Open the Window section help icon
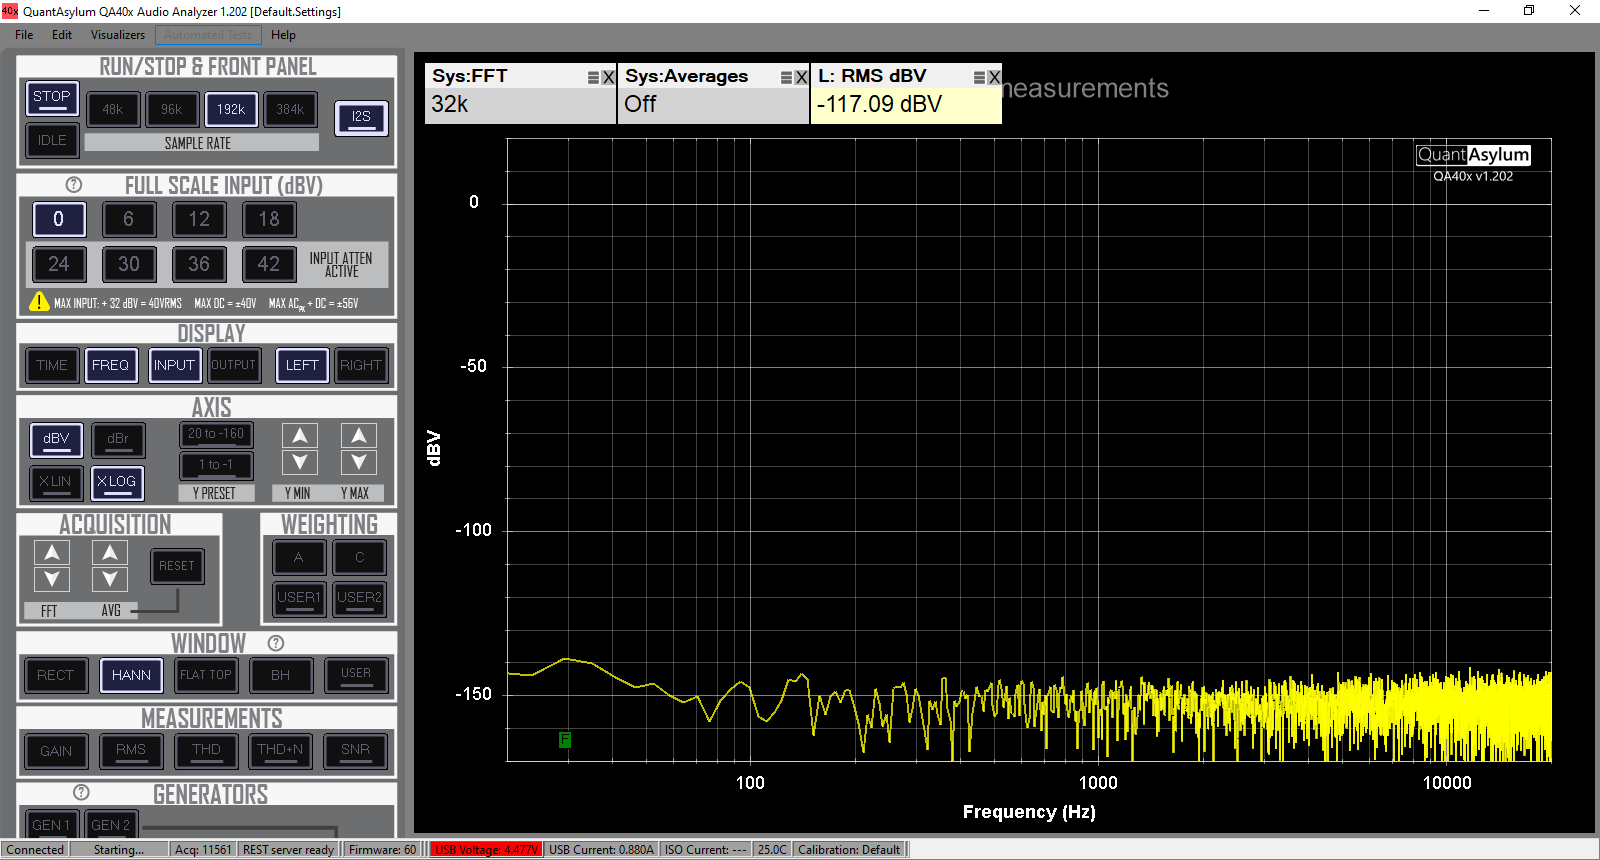The image size is (1600, 860). pos(276,643)
